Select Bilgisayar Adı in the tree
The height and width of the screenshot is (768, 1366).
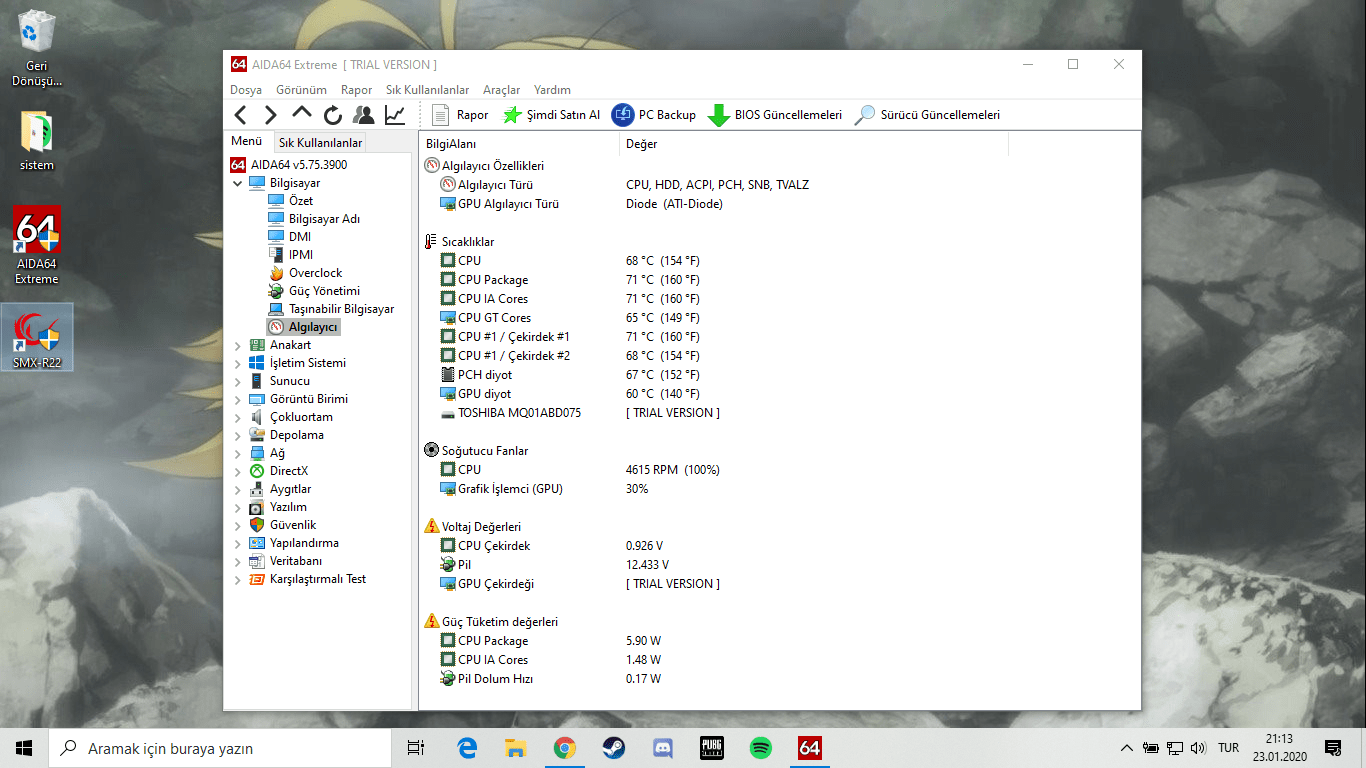(324, 219)
